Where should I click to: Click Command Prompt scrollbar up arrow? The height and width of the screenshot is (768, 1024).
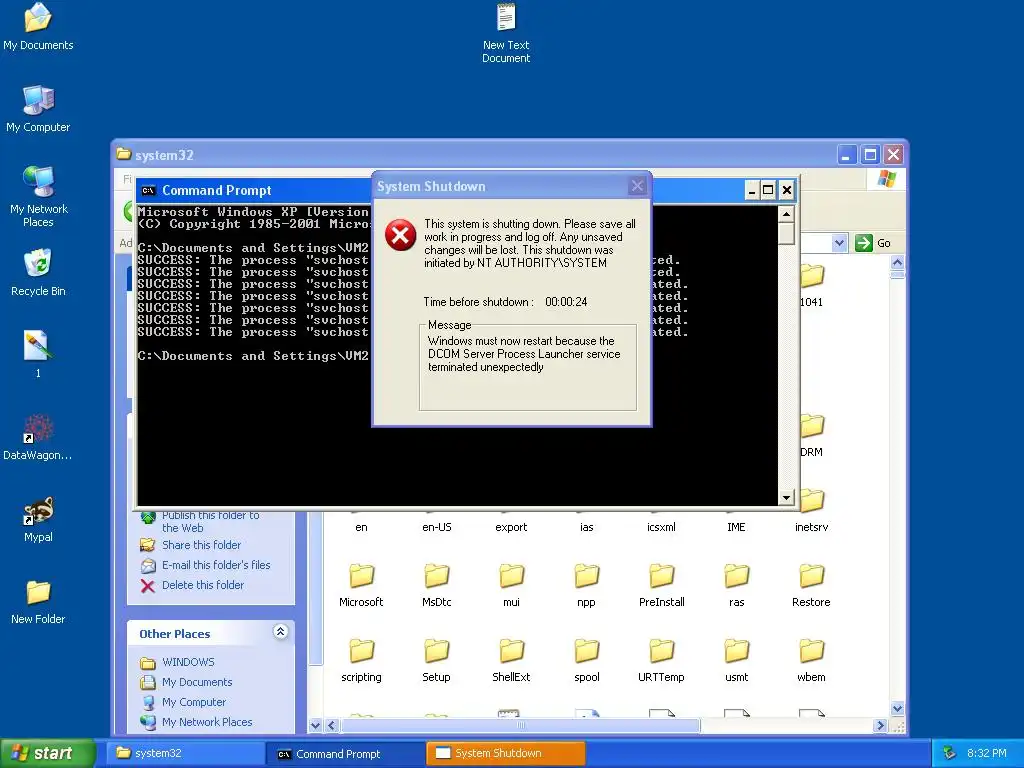786,214
